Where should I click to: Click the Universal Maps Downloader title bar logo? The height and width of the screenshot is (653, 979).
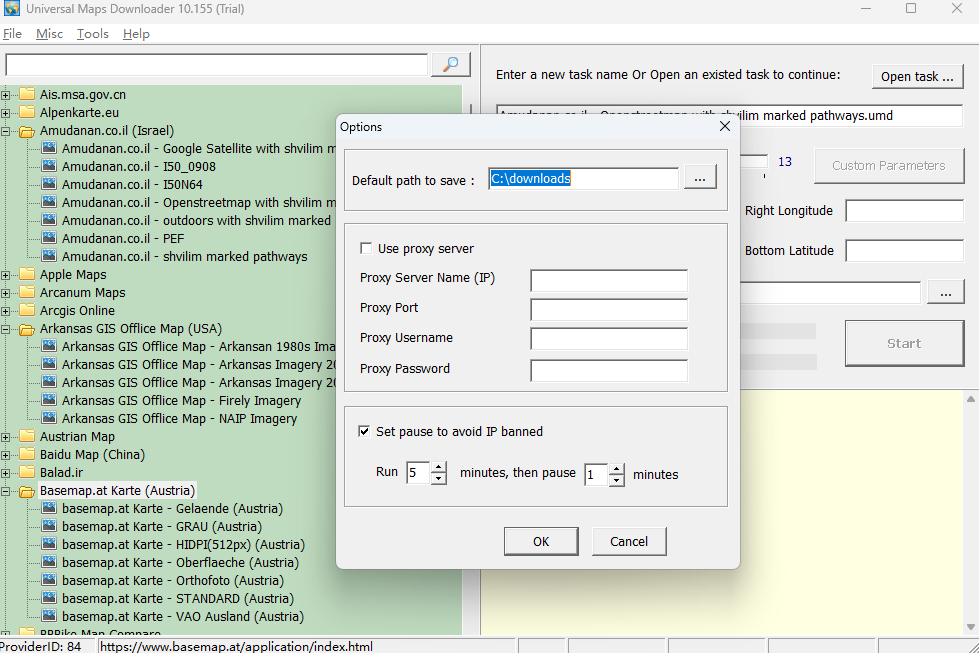pos(13,9)
